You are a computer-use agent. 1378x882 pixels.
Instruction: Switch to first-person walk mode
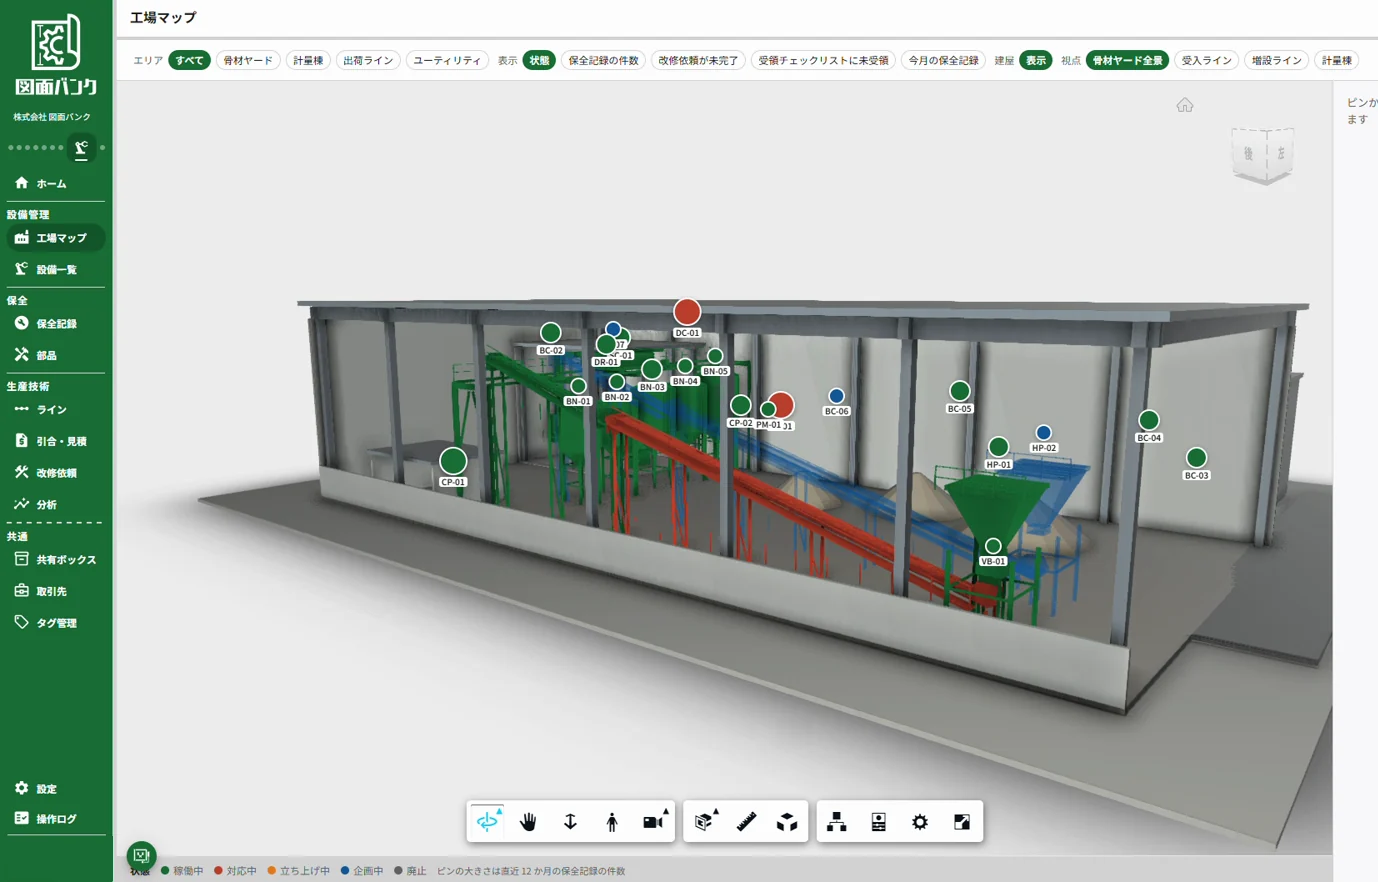click(x=612, y=821)
